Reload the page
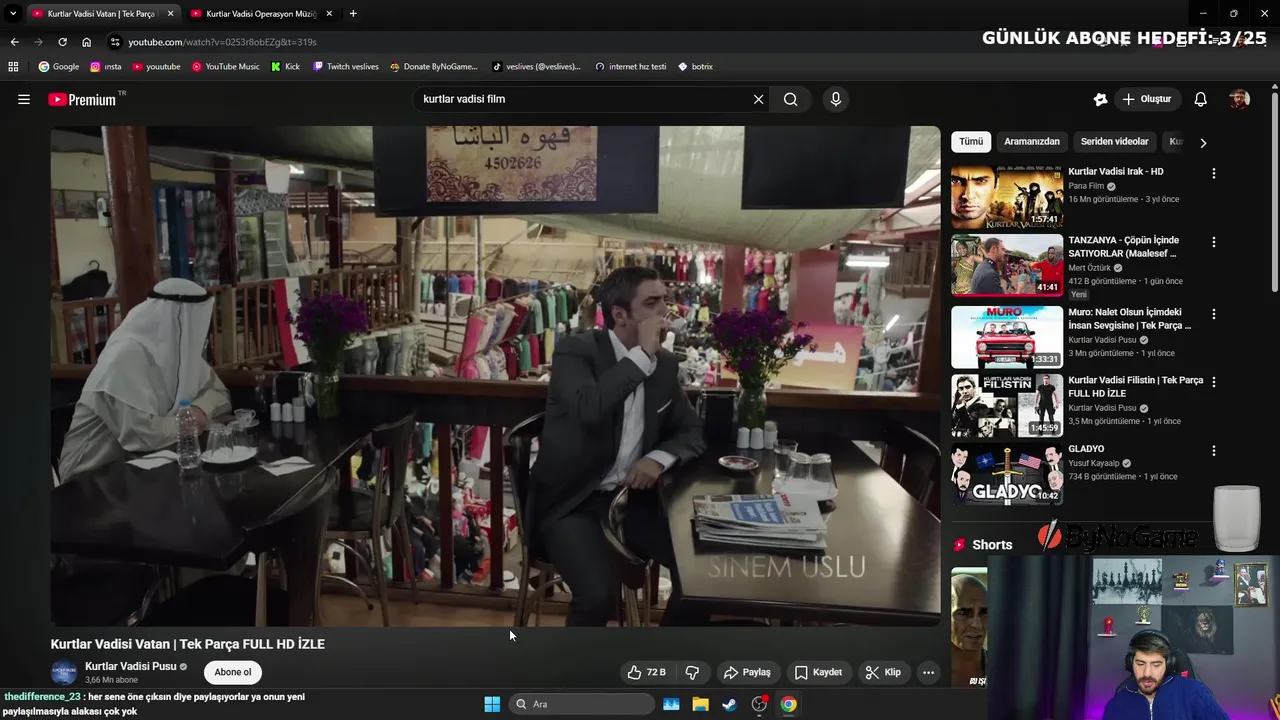1280x720 pixels. 62,42
